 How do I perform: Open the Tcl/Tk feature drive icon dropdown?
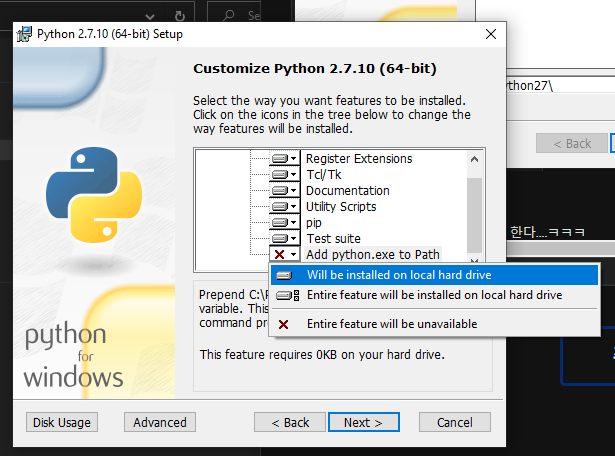[284, 174]
